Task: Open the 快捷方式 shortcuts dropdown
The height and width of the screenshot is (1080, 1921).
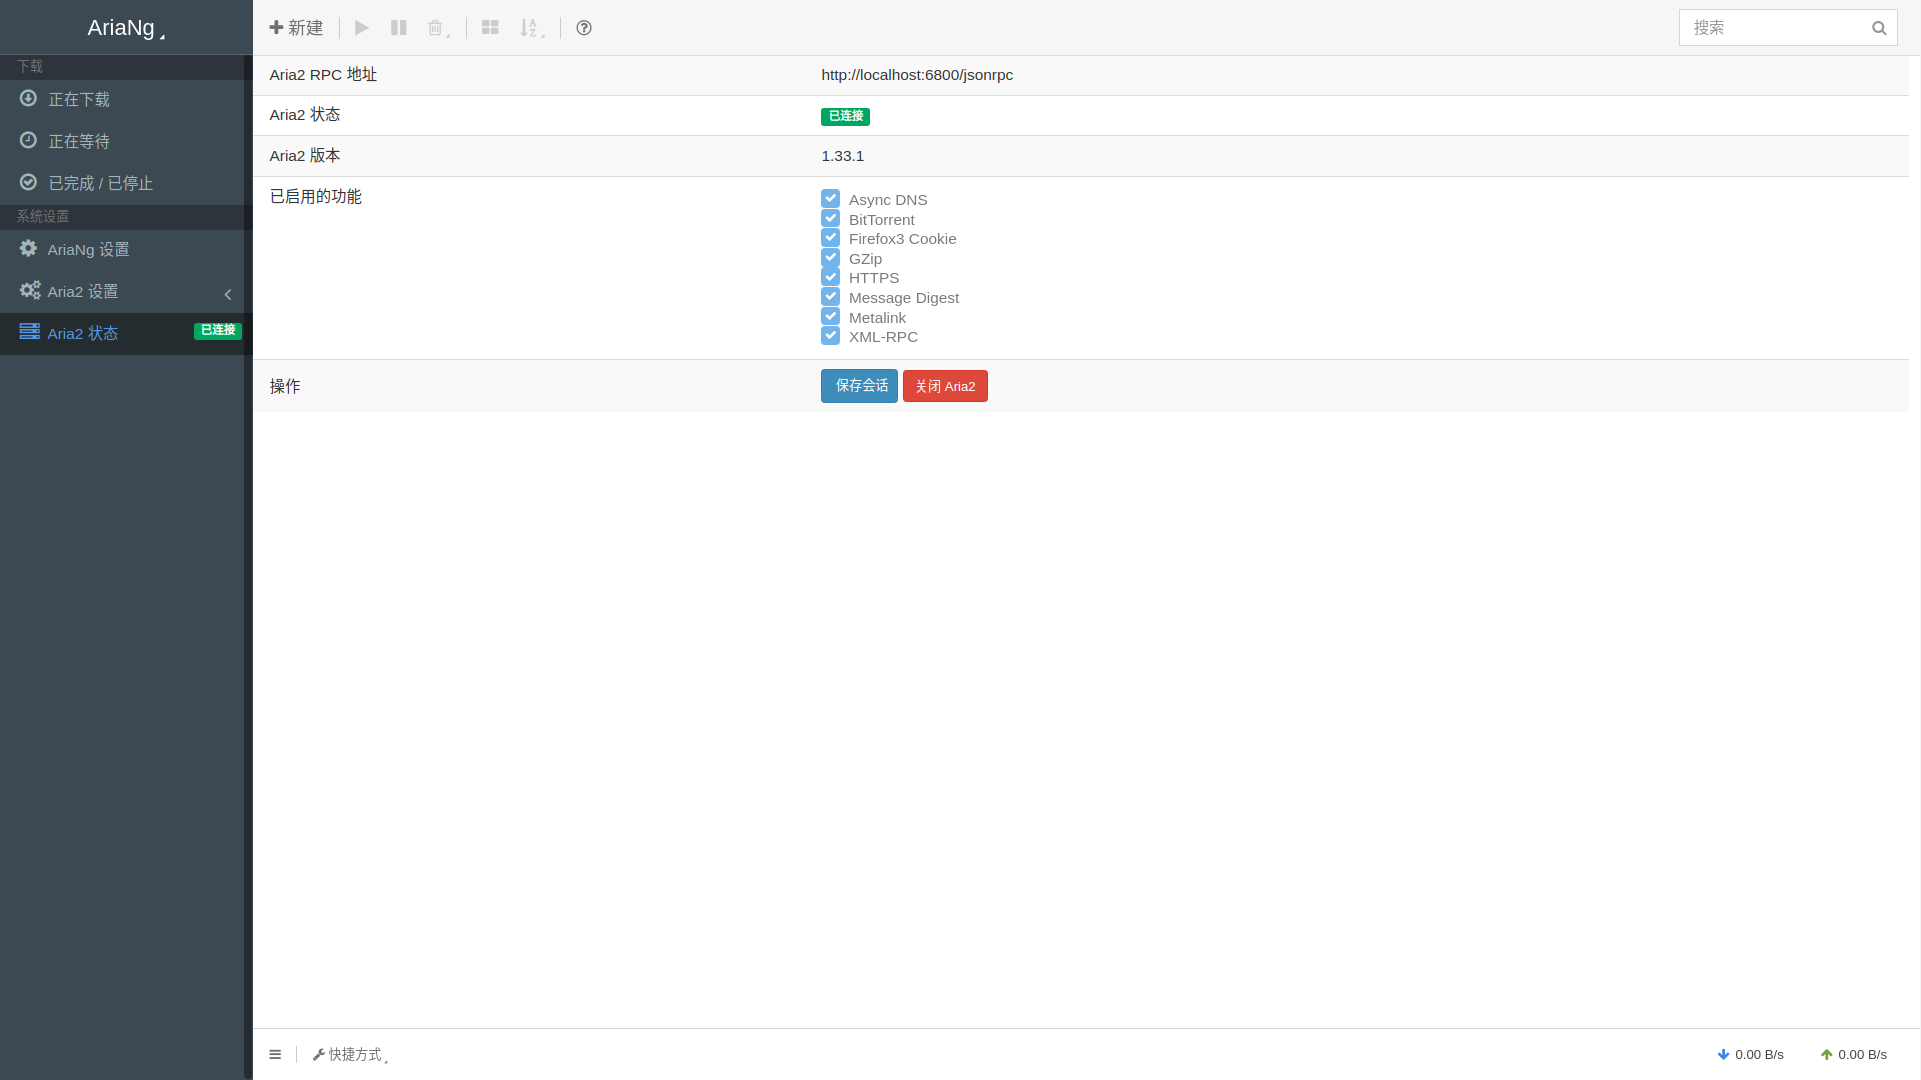Action: point(349,1054)
